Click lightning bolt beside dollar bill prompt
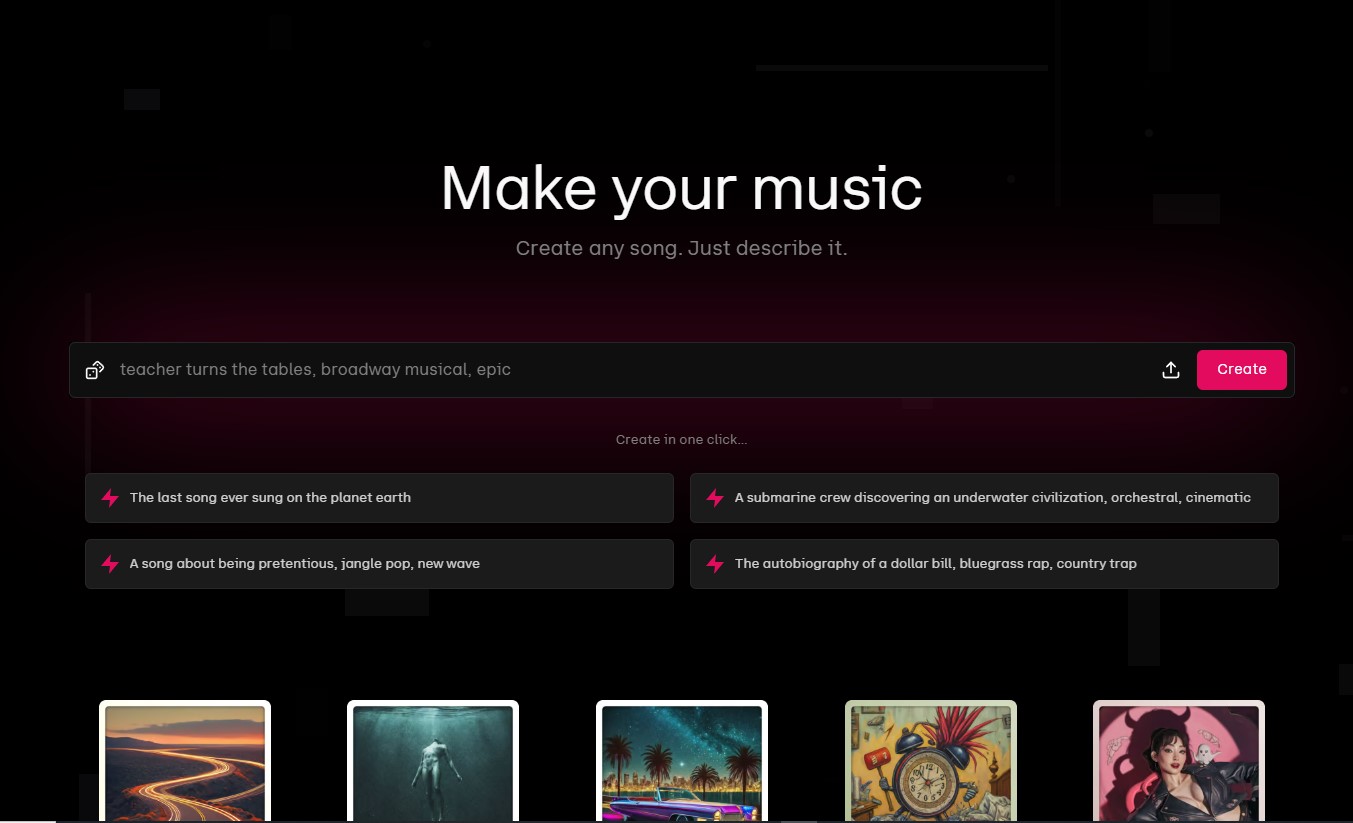 point(715,564)
